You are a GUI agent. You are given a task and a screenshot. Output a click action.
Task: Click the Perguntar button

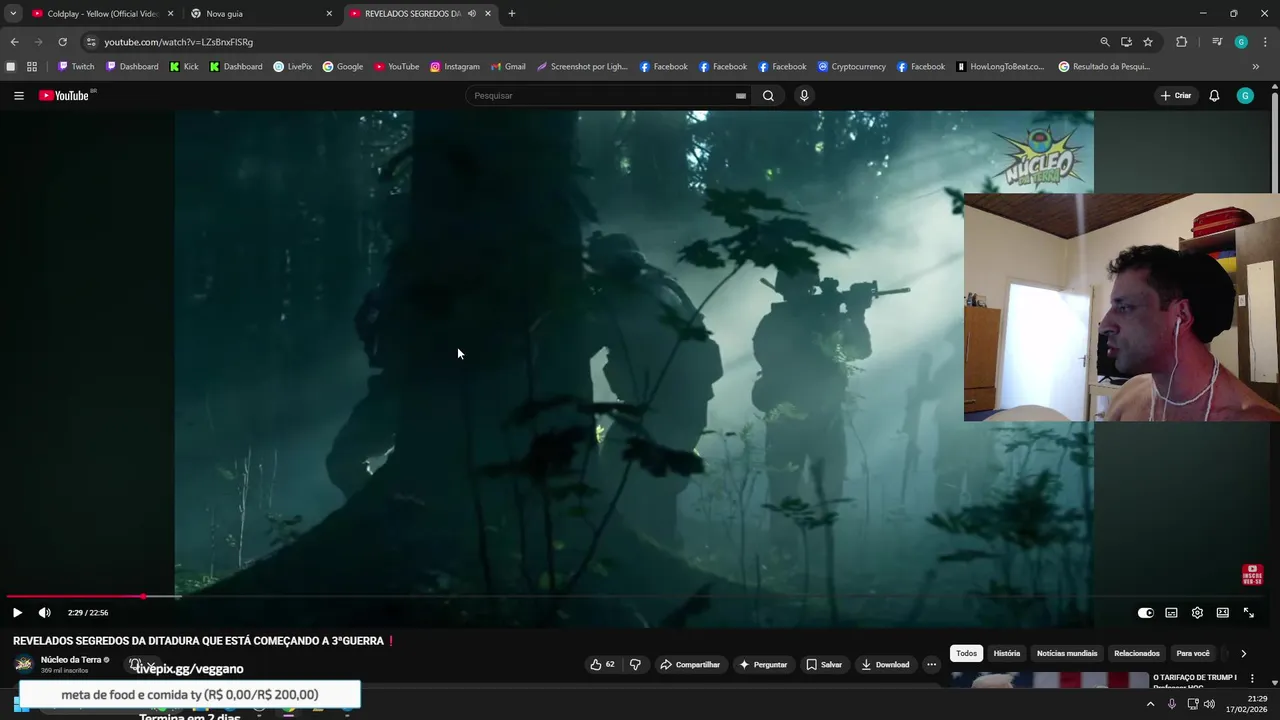(763, 665)
